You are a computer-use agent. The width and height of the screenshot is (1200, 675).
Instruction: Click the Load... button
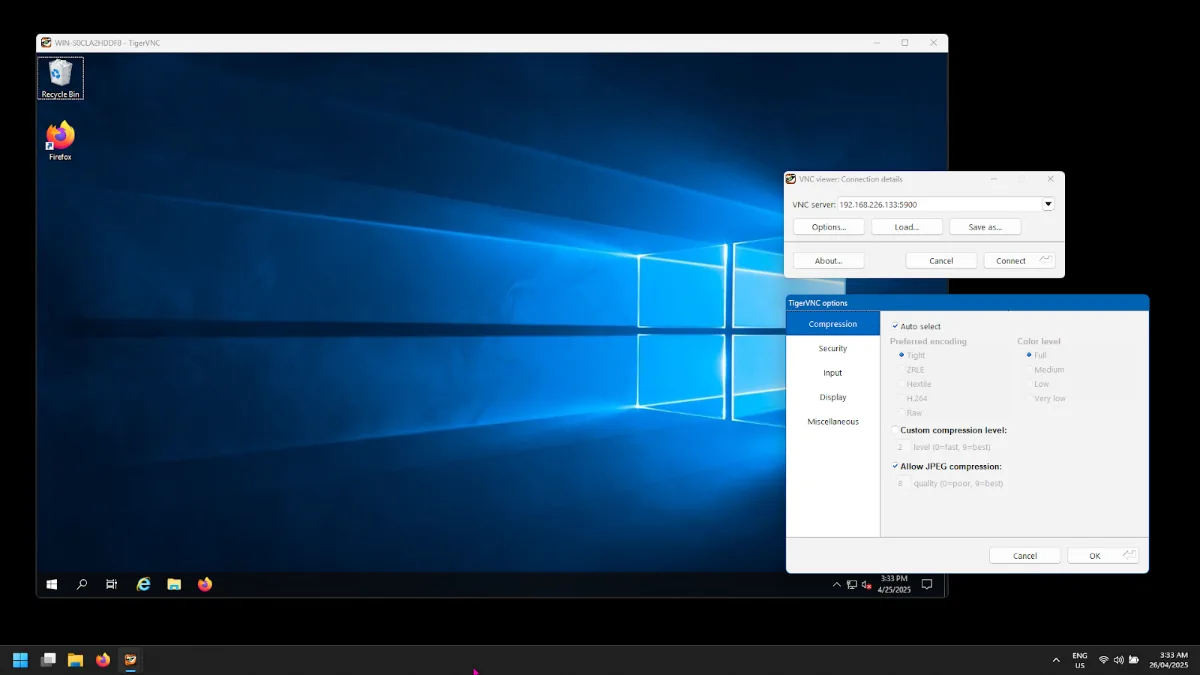click(907, 227)
